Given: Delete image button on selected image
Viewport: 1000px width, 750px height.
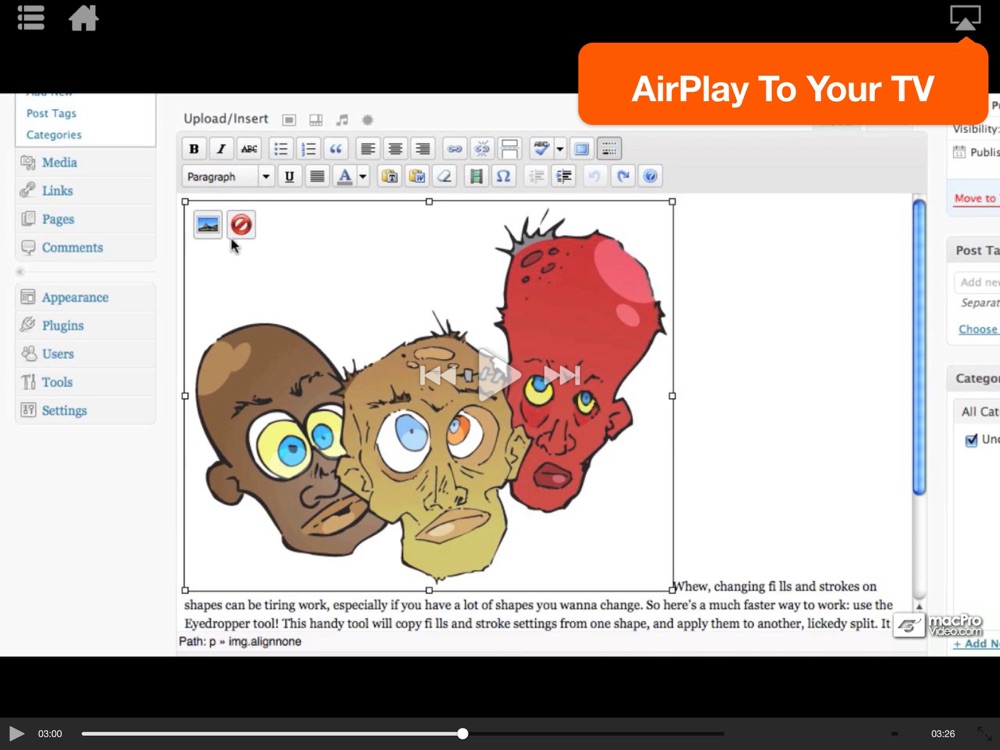Looking at the screenshot, I should click(241, 224).
